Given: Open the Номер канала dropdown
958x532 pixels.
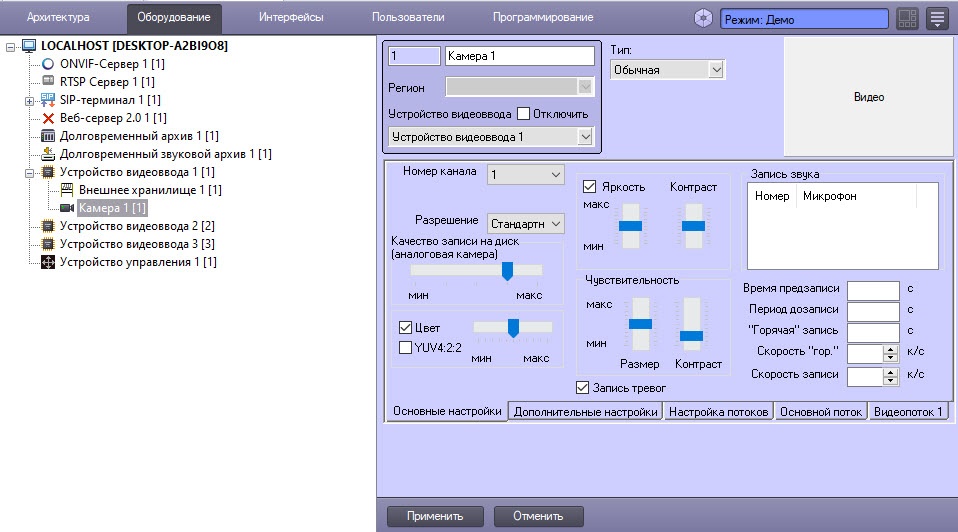Looking at the screenshot, I should point(525,175).
